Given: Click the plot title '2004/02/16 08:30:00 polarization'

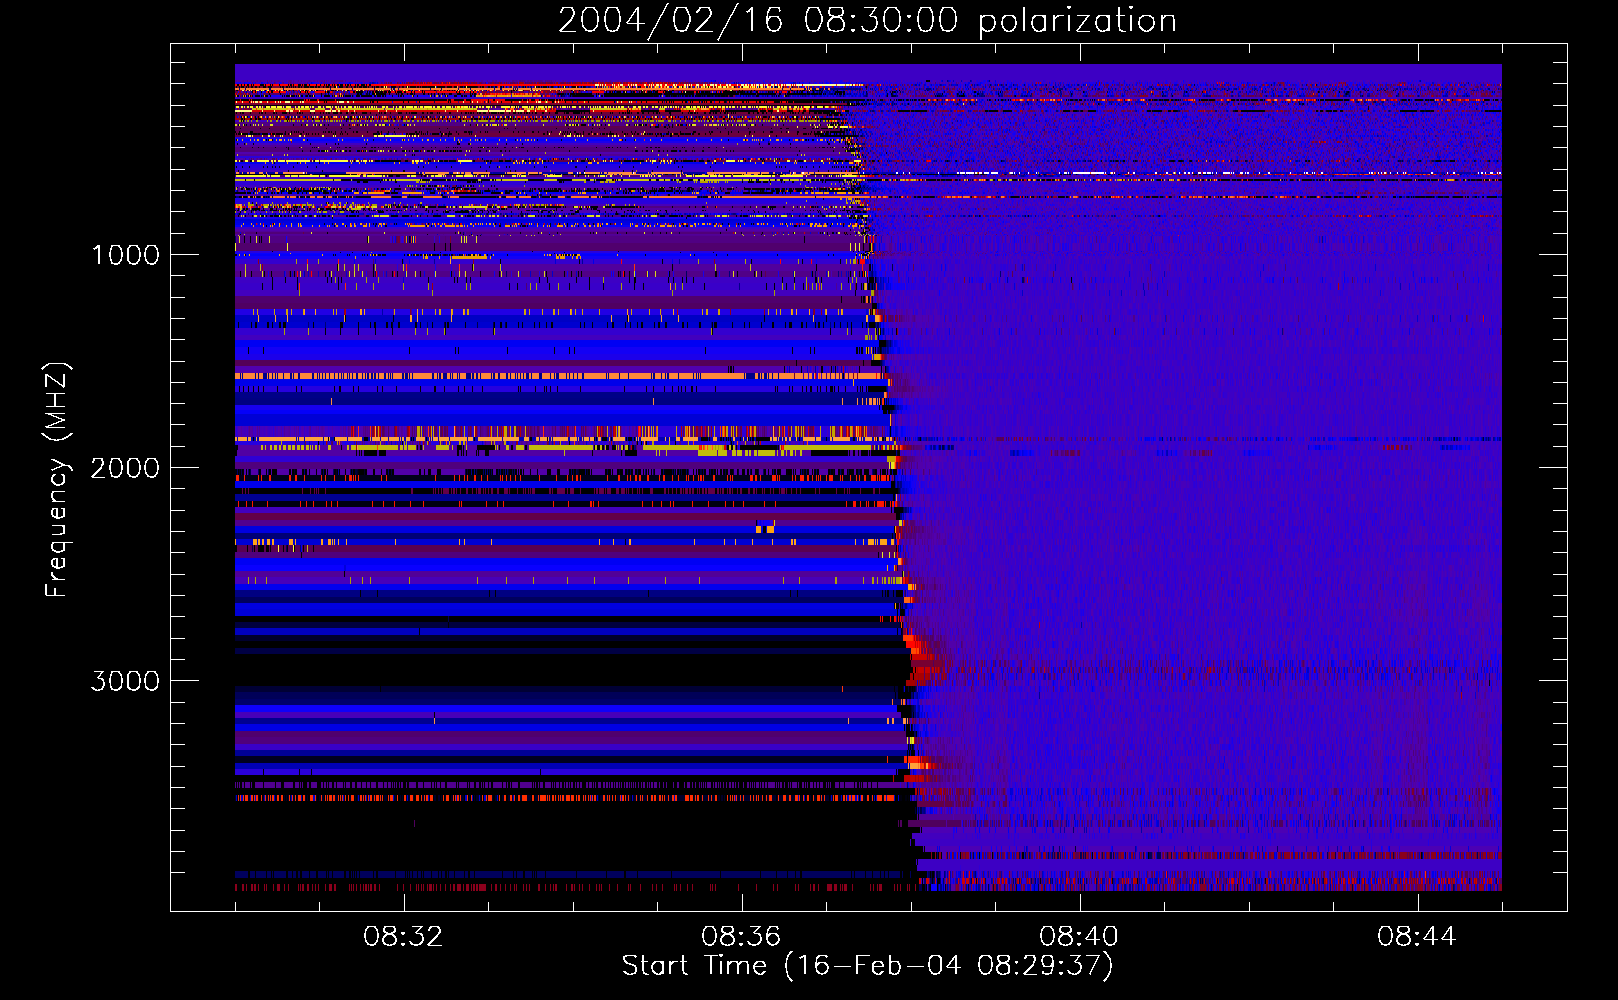Looking at the screenshot, I should coord(867,20).
